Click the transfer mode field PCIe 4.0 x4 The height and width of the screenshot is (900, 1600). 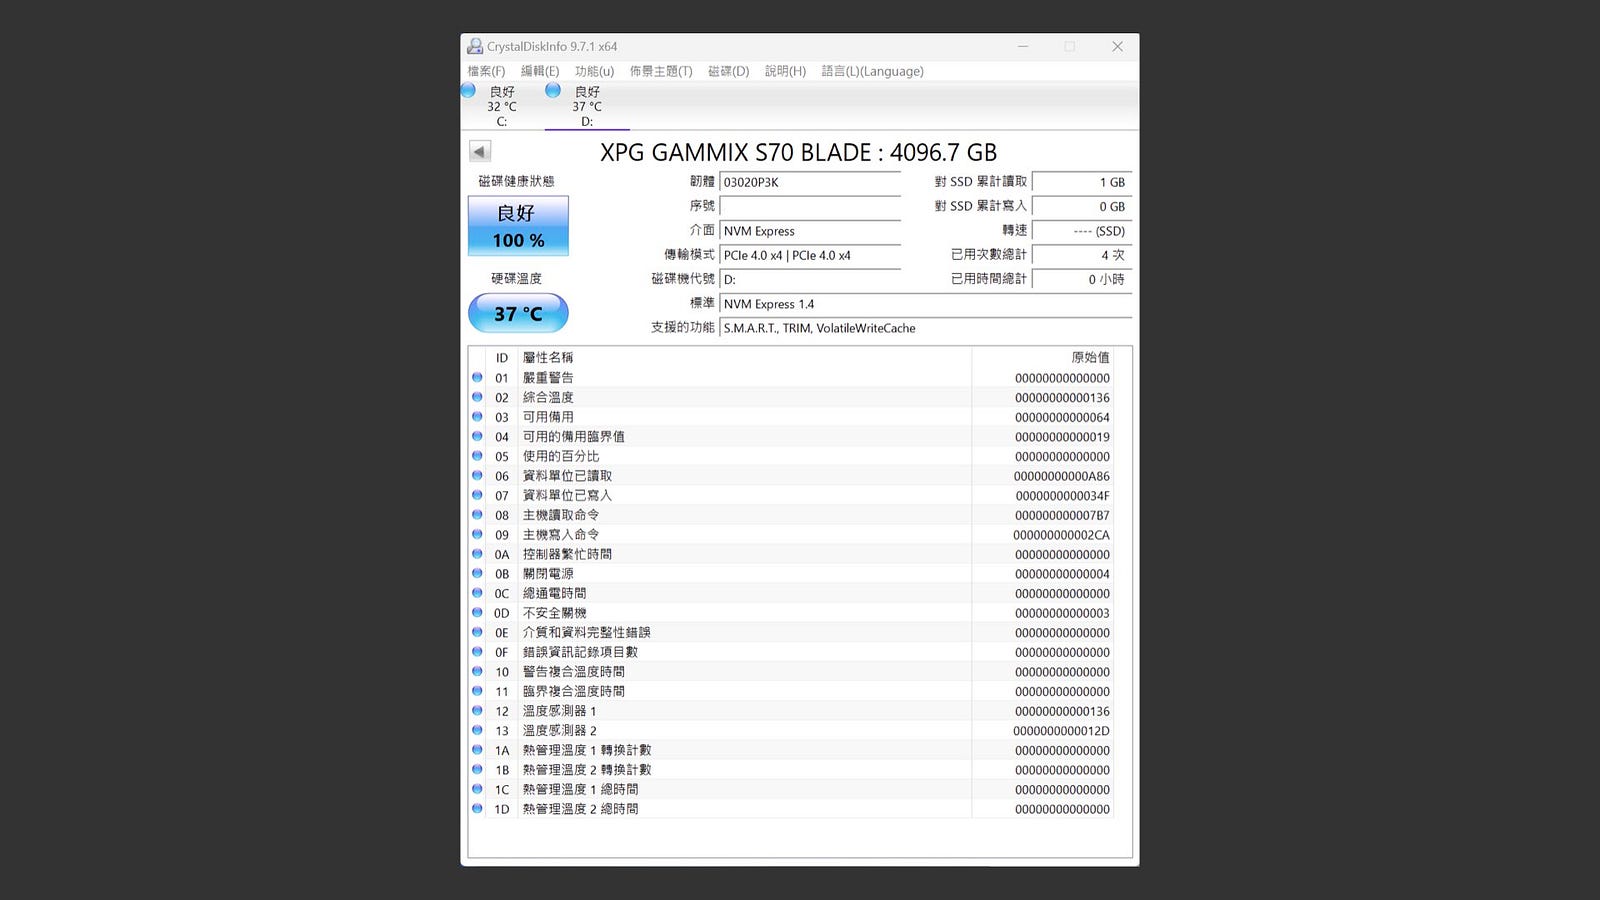coord(810,255)
